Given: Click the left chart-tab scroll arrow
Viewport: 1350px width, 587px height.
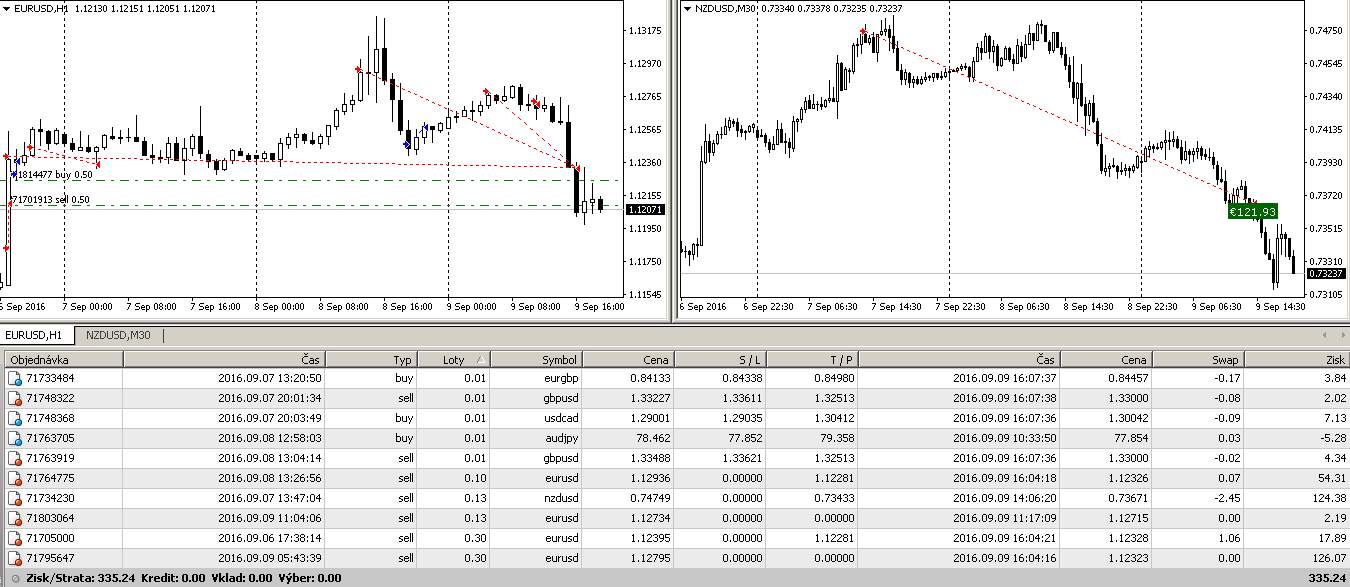Looking at the screenshot, I should coord(1325,336).
